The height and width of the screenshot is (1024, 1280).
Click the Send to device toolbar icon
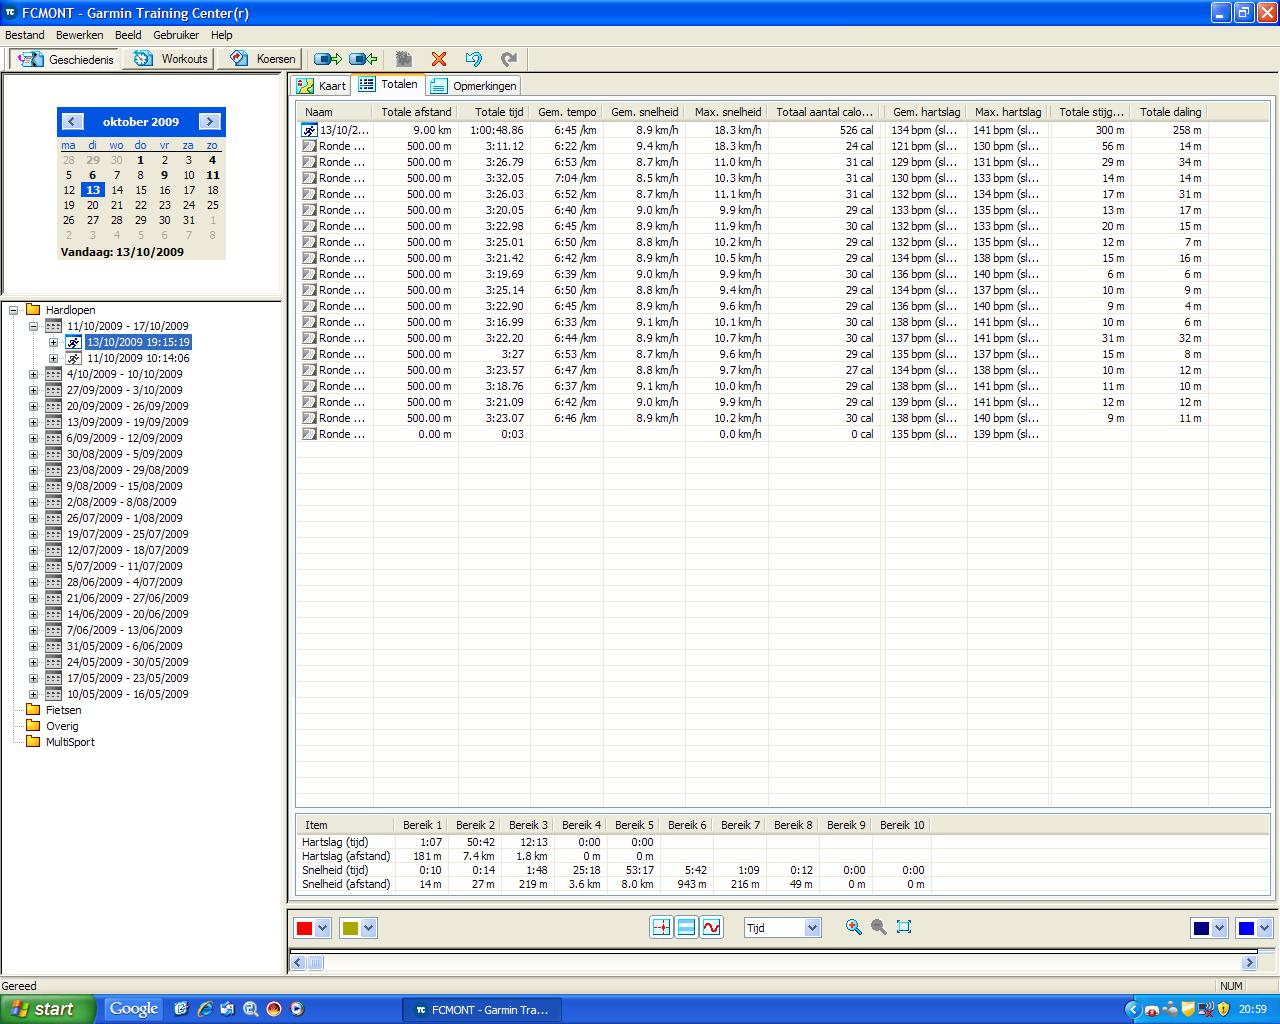click(328, 59)
